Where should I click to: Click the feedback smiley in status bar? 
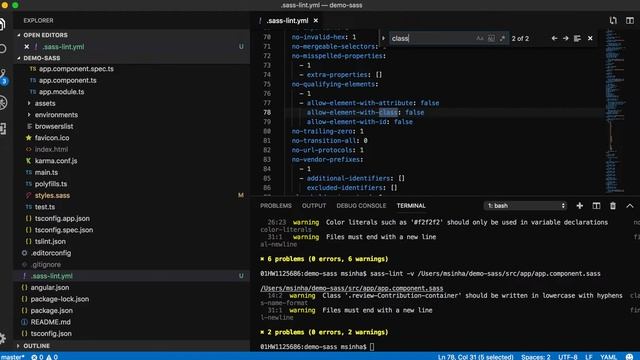[x=629, y=357]
